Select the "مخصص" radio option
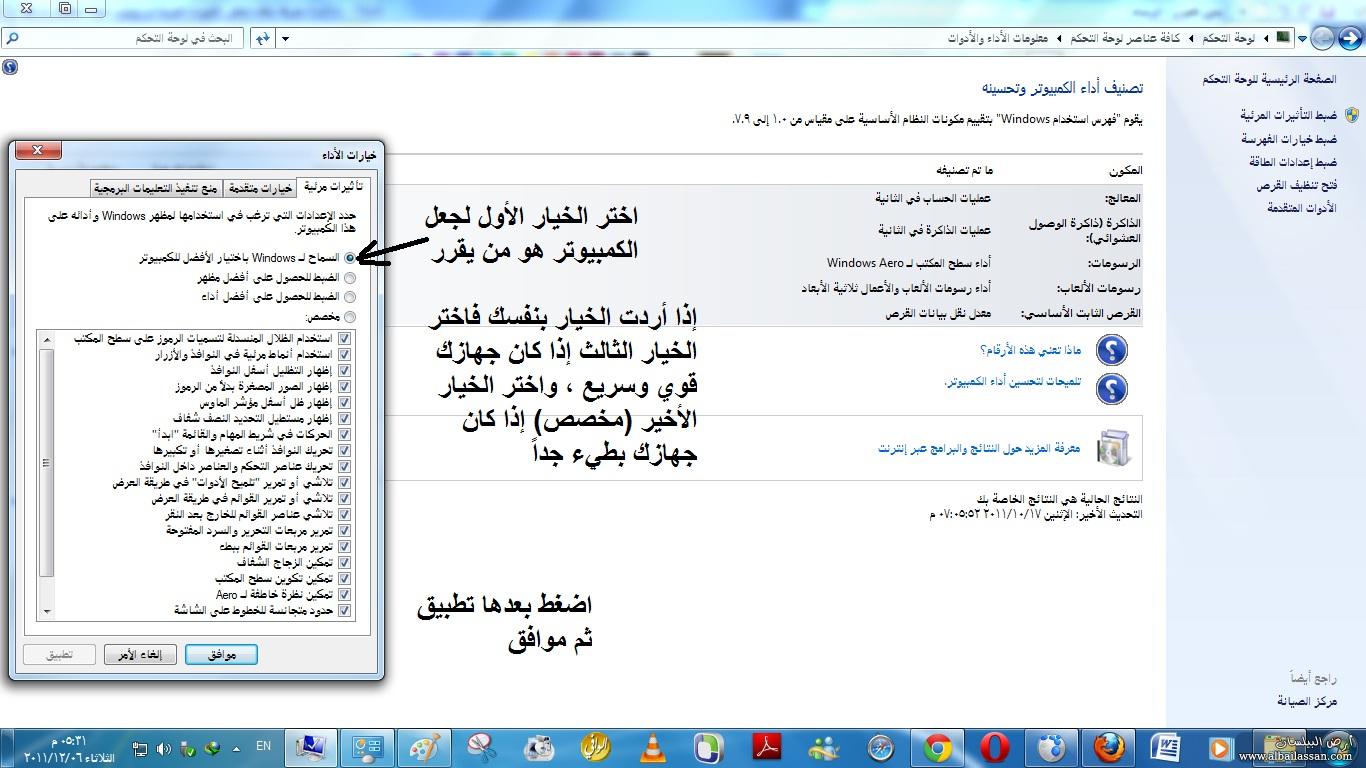The height and width of the screenshot is (768, 1366). [x=349, y=316]
